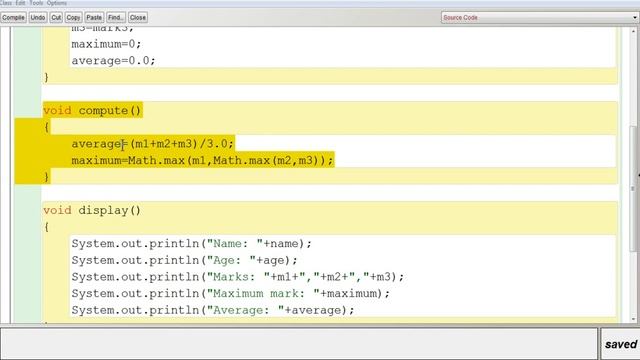Click the vertical scrollbar down arrow
The height and width of the screenshot is (360, 640).
tap(633, 319)
